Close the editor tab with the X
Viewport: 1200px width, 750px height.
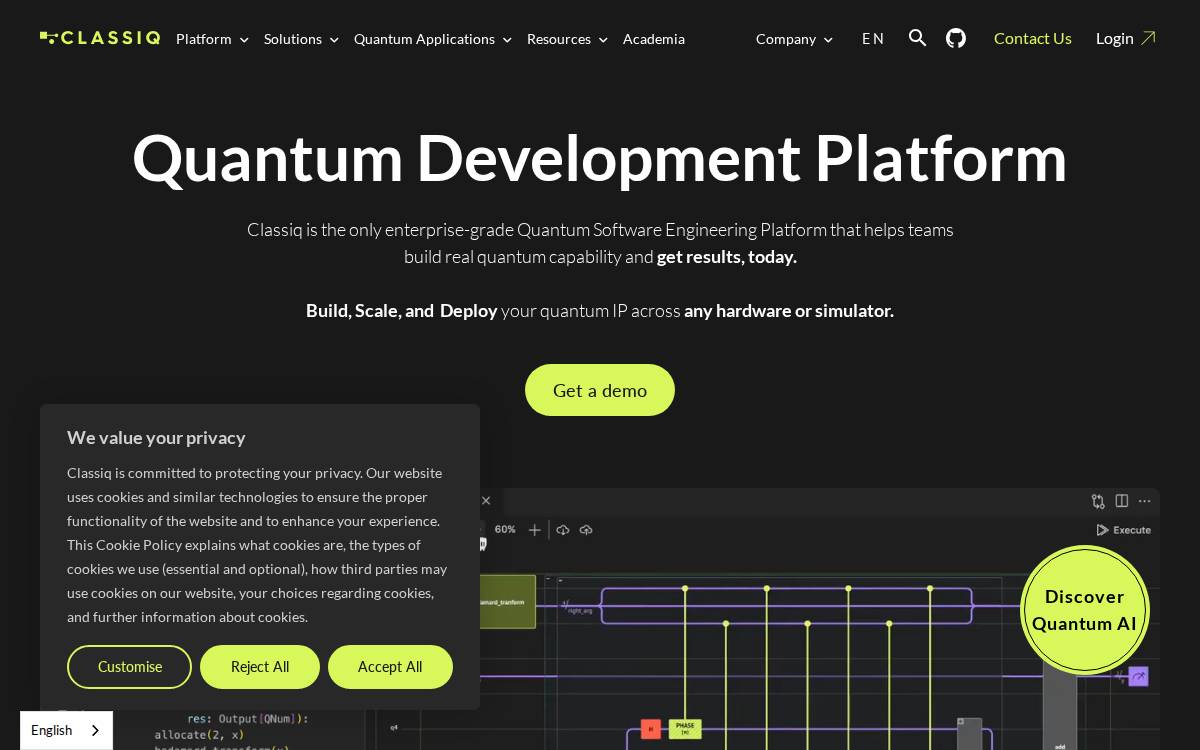(x=486, y=501)
